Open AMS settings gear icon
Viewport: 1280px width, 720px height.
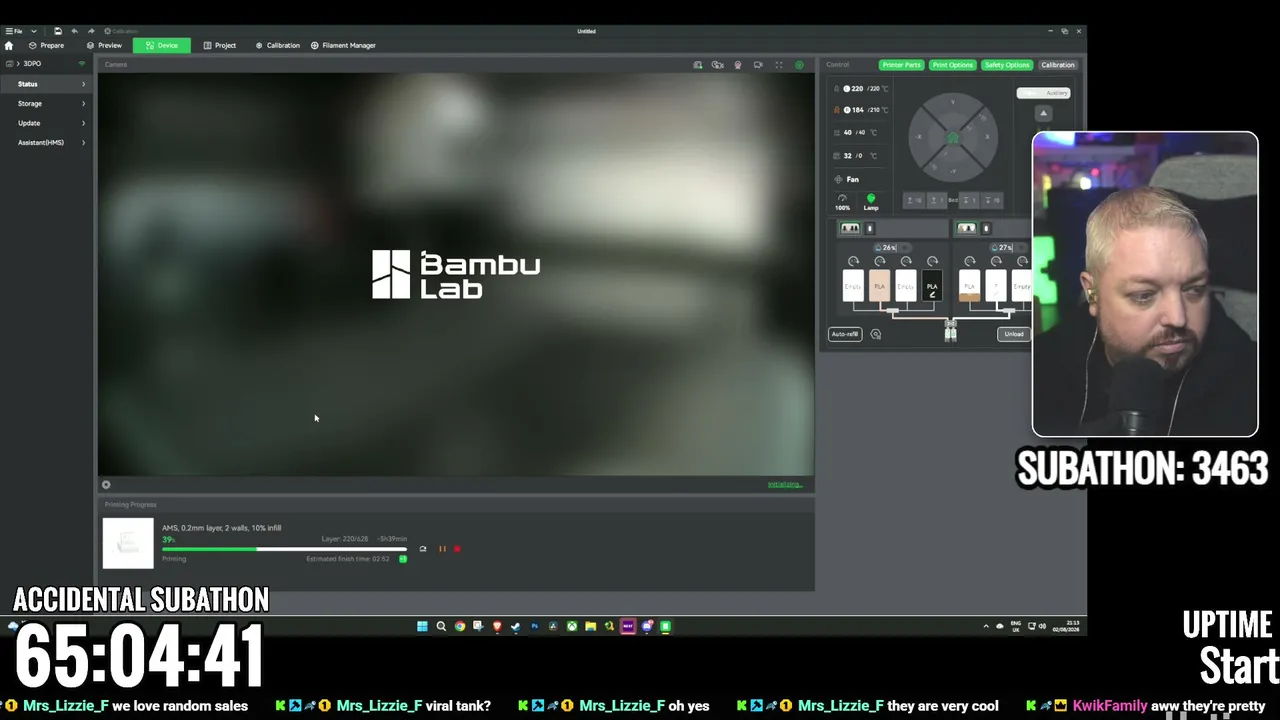(876, 334)
